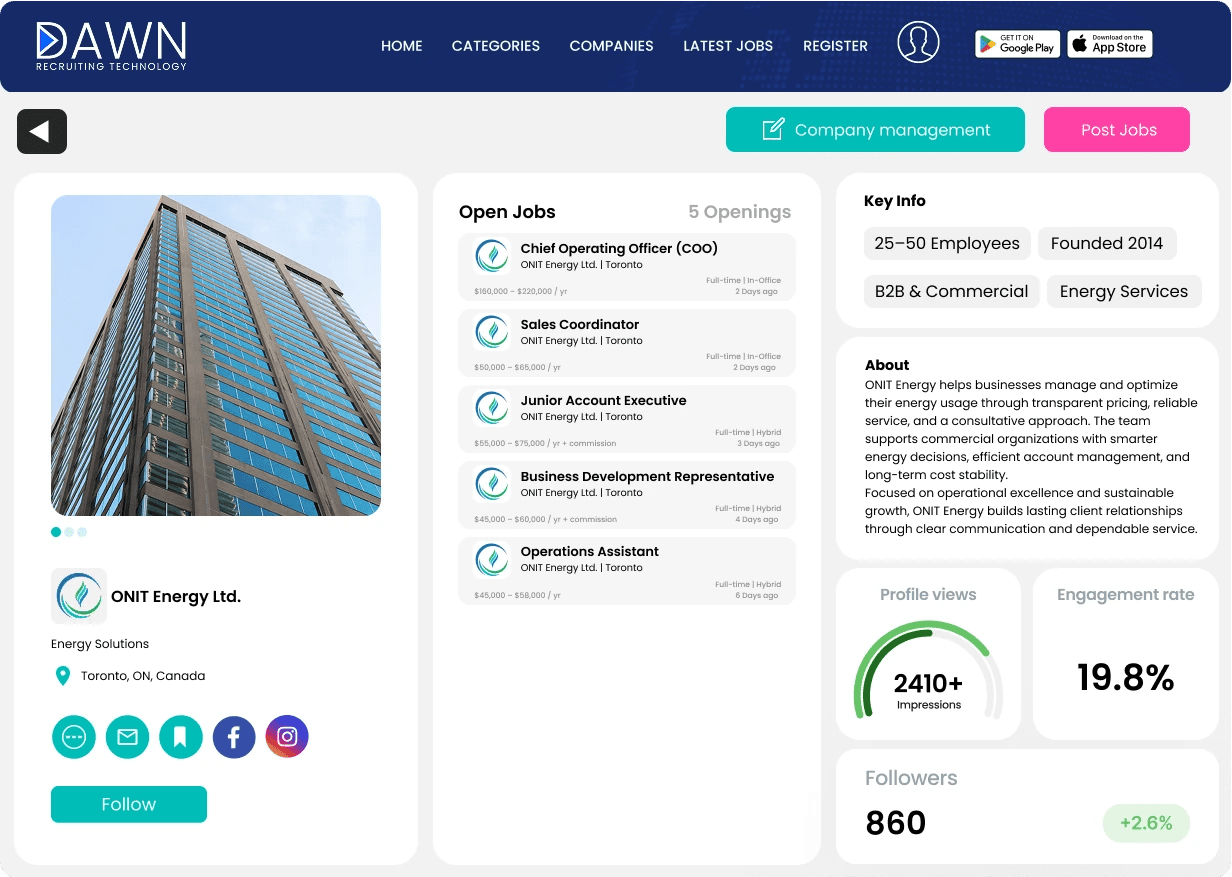Viewport: 1232px width, 877px height.
Task: Click the DAWN Recruiting Technology logo
Action: (x=111, y=46)
